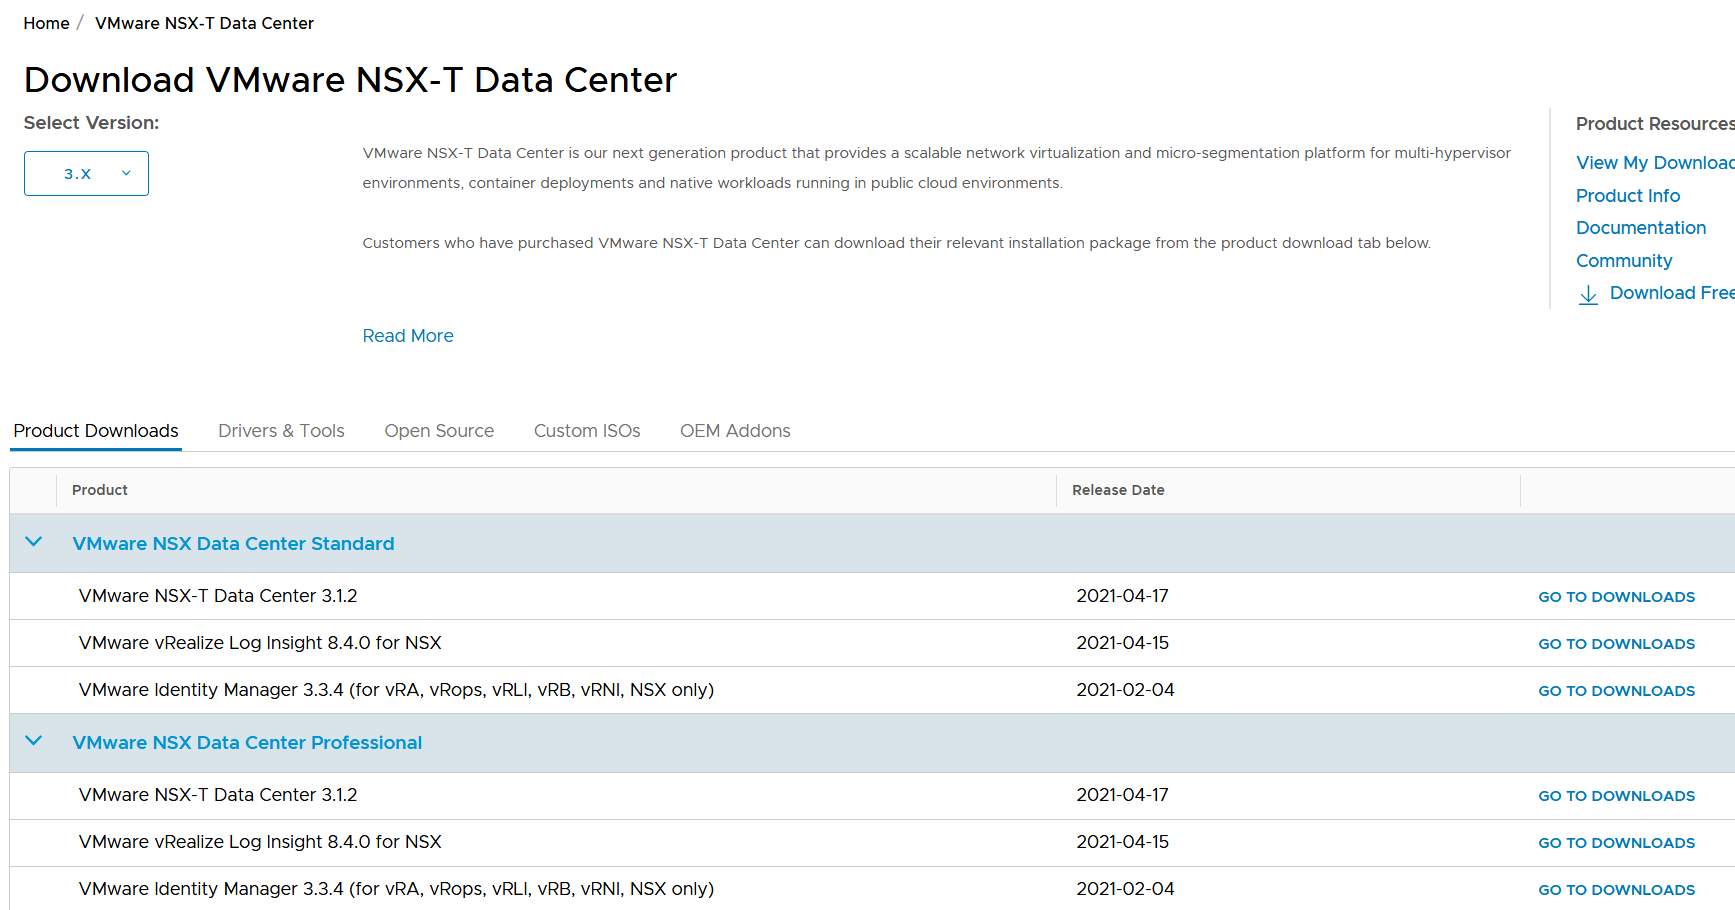Go to downloads for Log Insight 8.4.0 under Standard
This screenshot has height=910, width=1735.
pos(1616,644)
